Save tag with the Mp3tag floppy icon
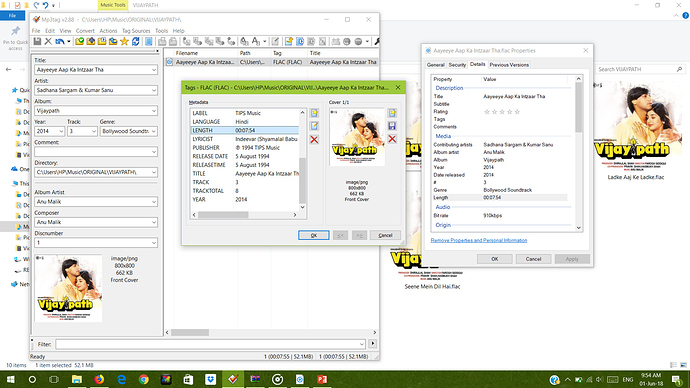Screen dimensions: 690x388 [37, 41]
